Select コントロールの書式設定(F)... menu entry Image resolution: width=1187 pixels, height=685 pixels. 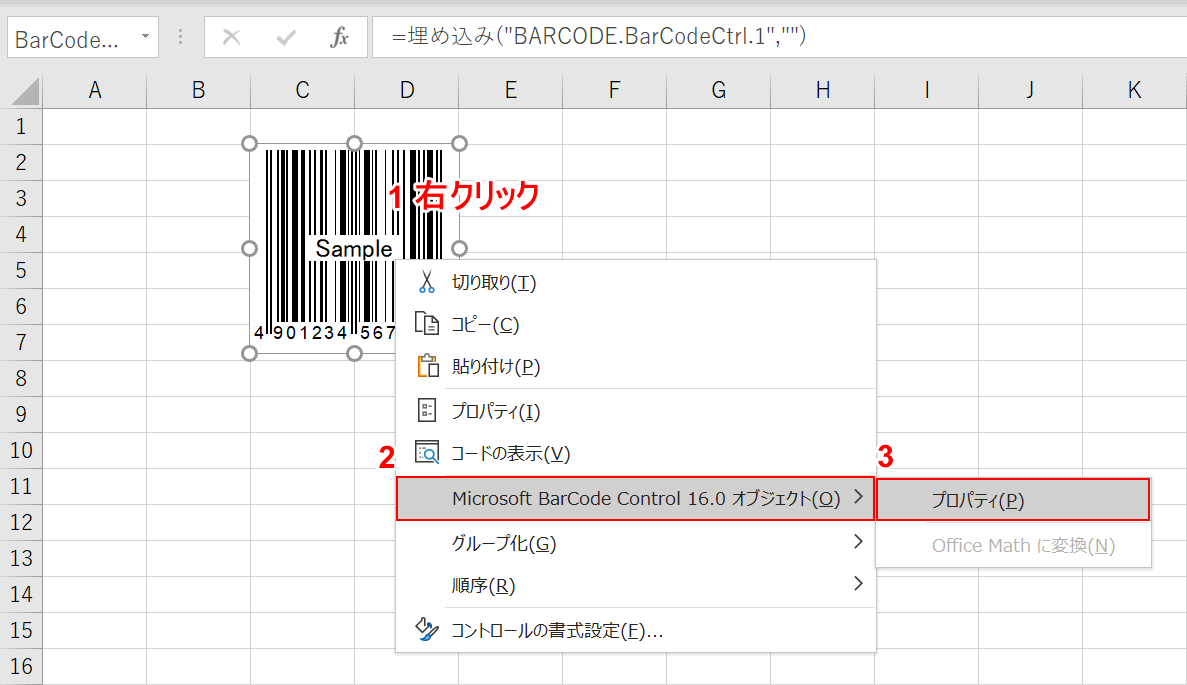(557, 630)
